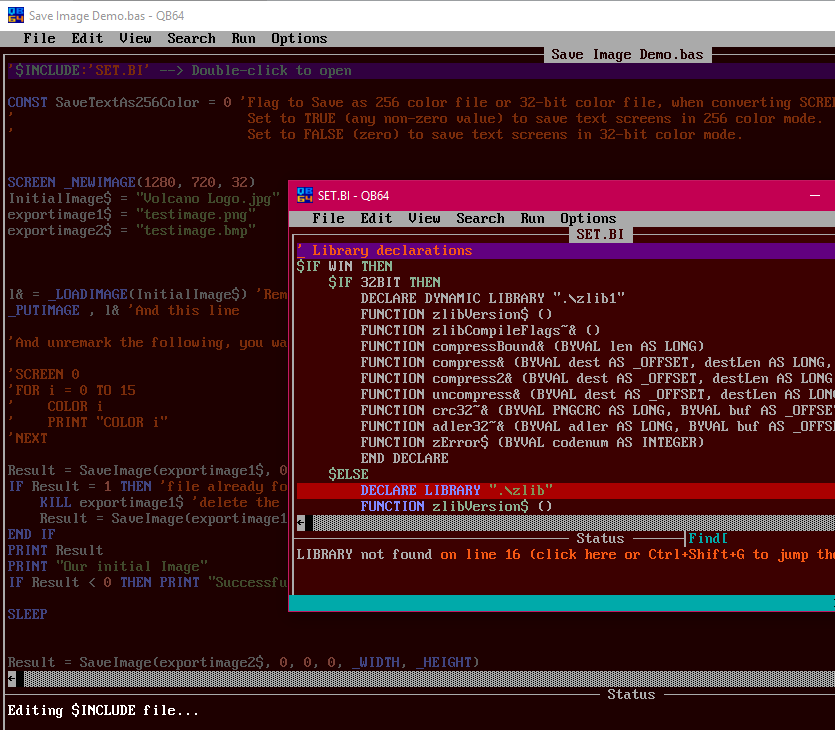
Task: Open Options menu in SET.BI window
Action: (588, 218)
